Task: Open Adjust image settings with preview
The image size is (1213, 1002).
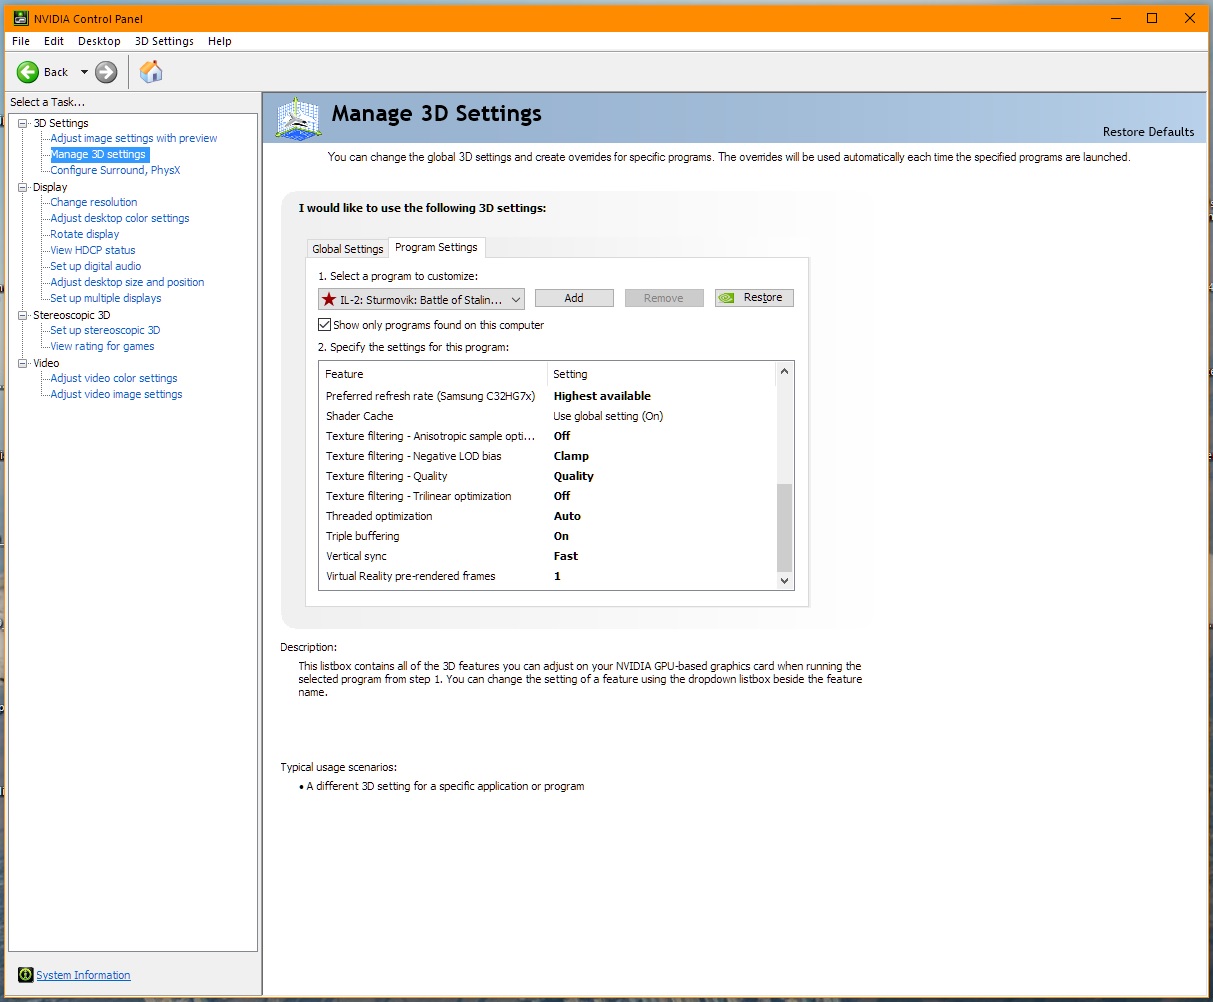Action: 134,138
